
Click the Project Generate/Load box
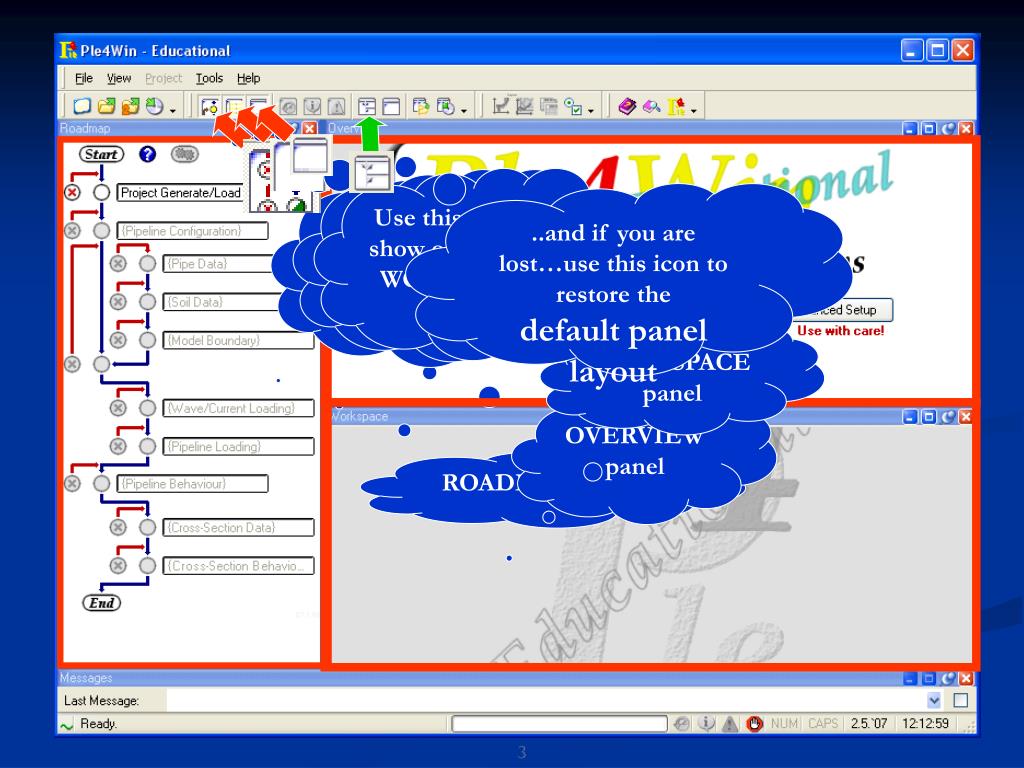tap(182, 193)
